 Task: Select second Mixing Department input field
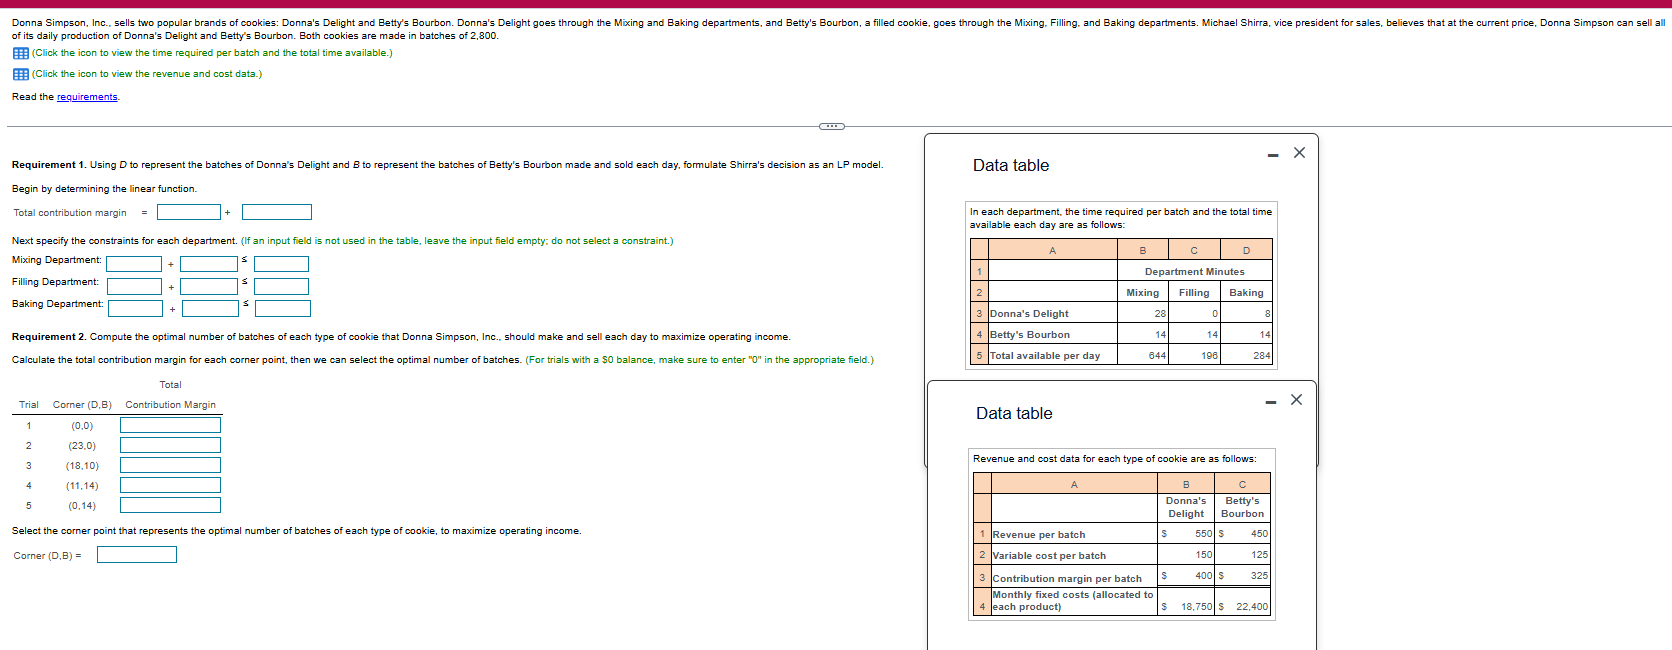209,264
